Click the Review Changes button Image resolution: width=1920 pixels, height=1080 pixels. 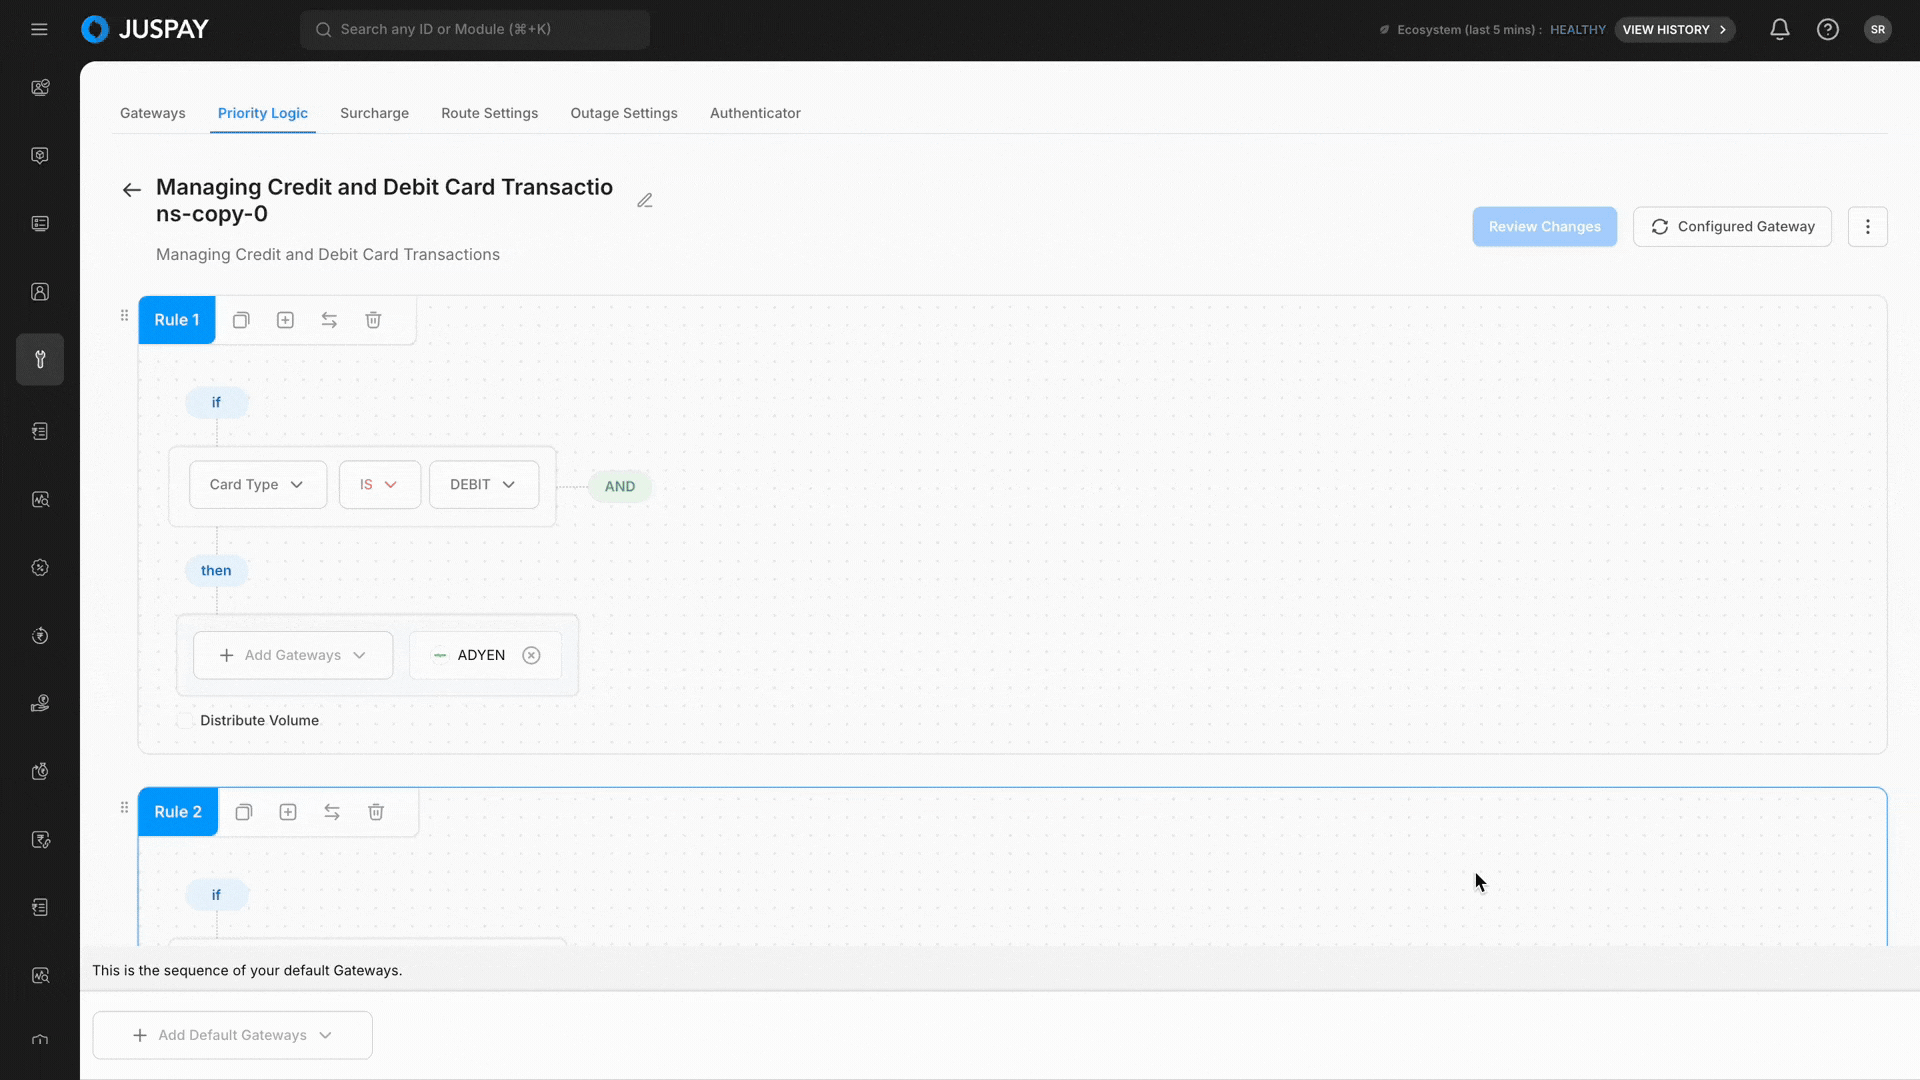[1543, 227]
